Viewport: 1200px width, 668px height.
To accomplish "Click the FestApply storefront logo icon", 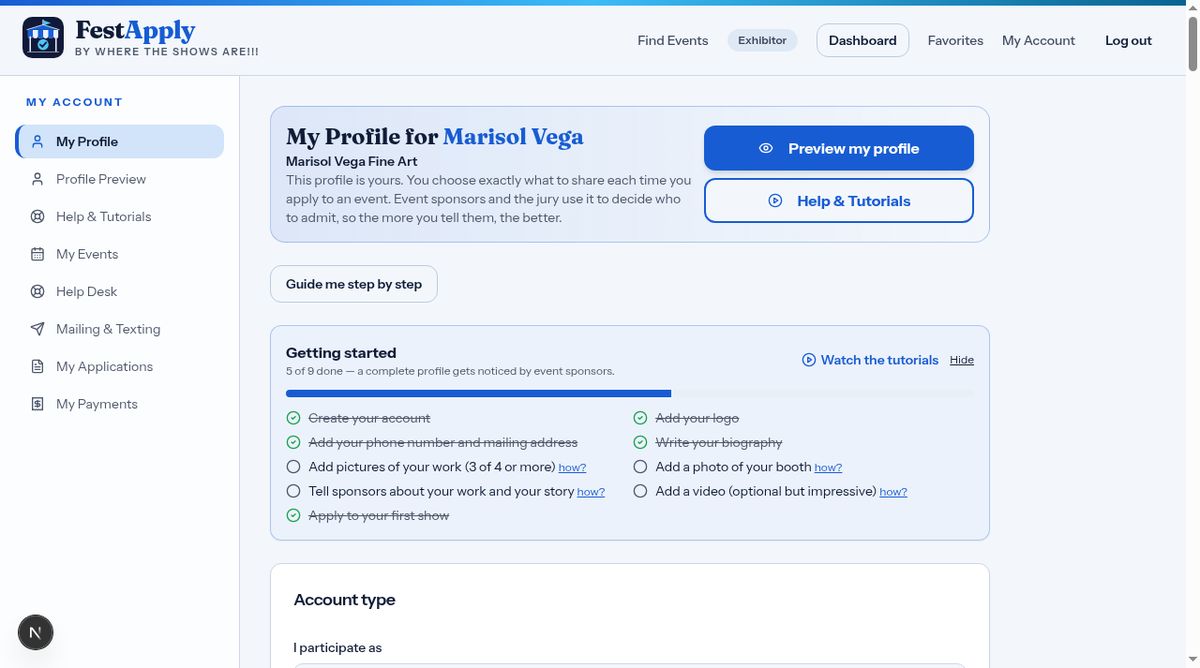I will click(43, 38).
